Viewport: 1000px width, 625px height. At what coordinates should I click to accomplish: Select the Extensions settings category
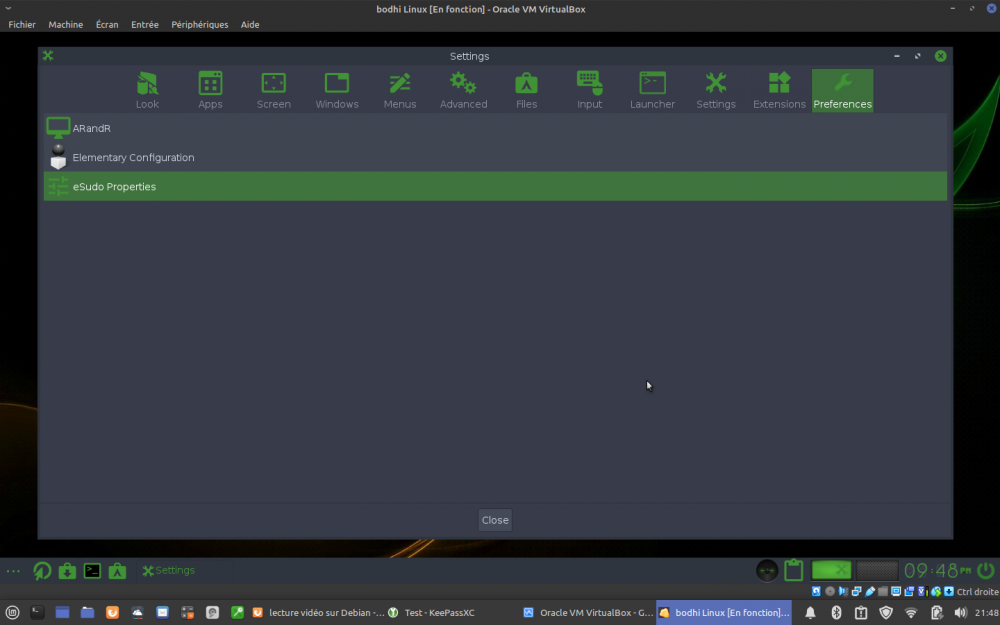(779, 90)
